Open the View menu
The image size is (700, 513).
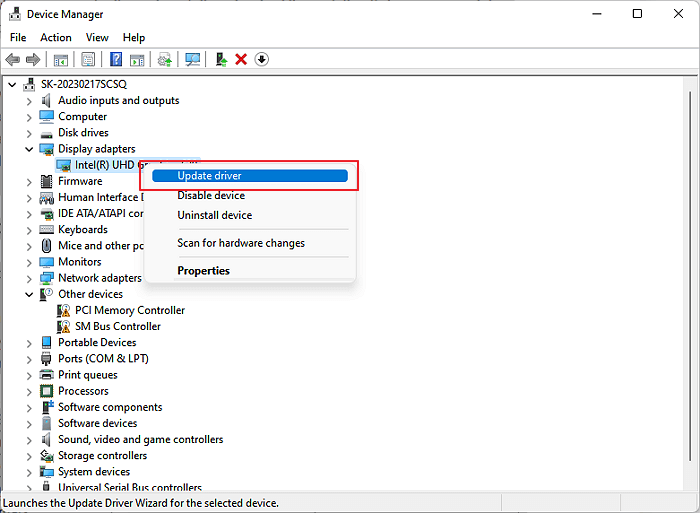[x=97, y=38]
